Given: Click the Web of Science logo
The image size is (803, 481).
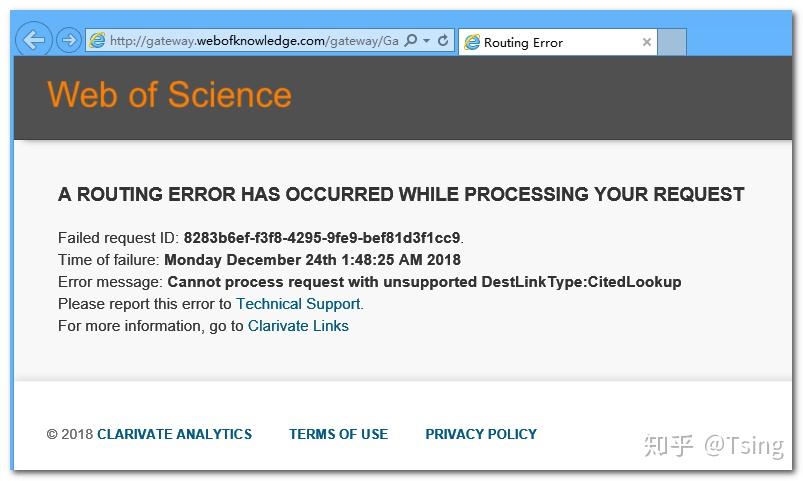Looking at the screenshot, I should click(169, 94).
